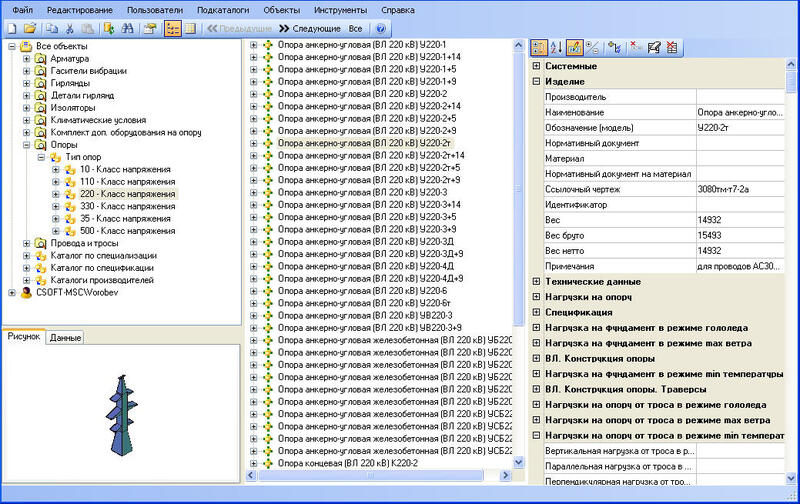Click the expand/collapse all plus-minus icon
The image size is (800, 504).
(592, 47)
